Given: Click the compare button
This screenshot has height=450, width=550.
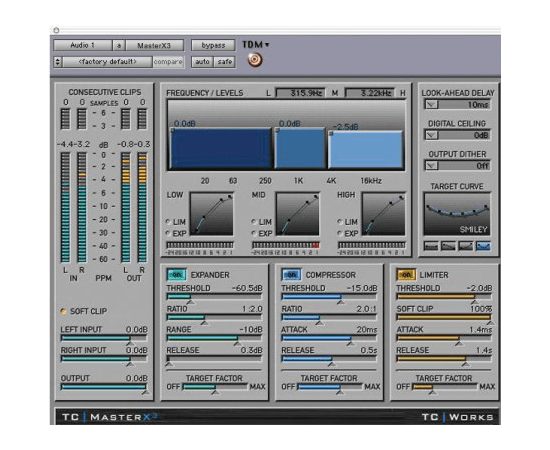Looking at the screenshot, I should coord(168,62).
